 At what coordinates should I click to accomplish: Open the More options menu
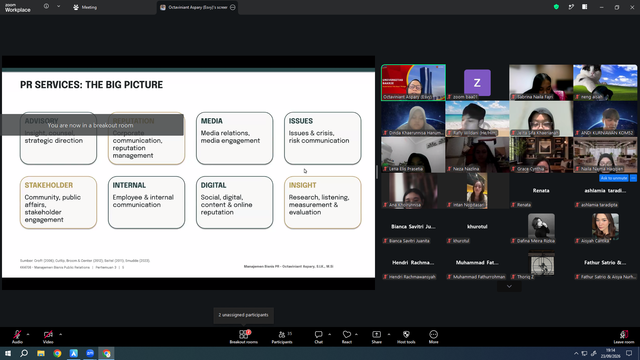(433, 337)
